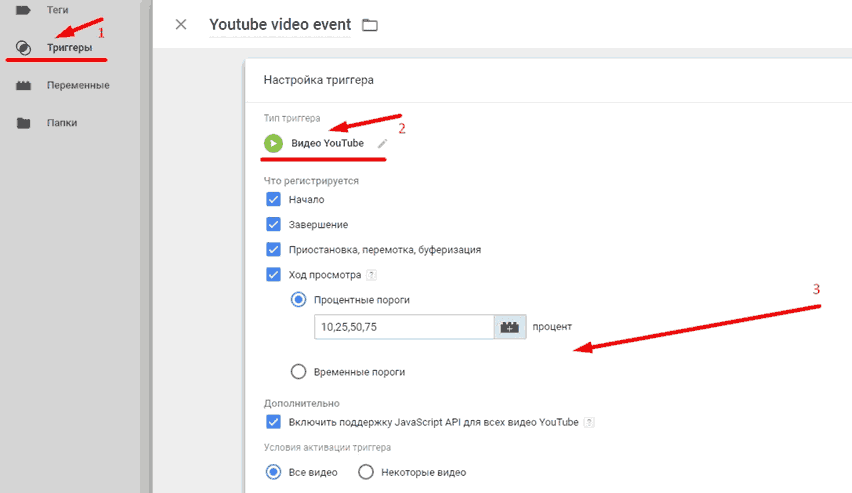Click the Условия активации триггера label

coord(328,447)
